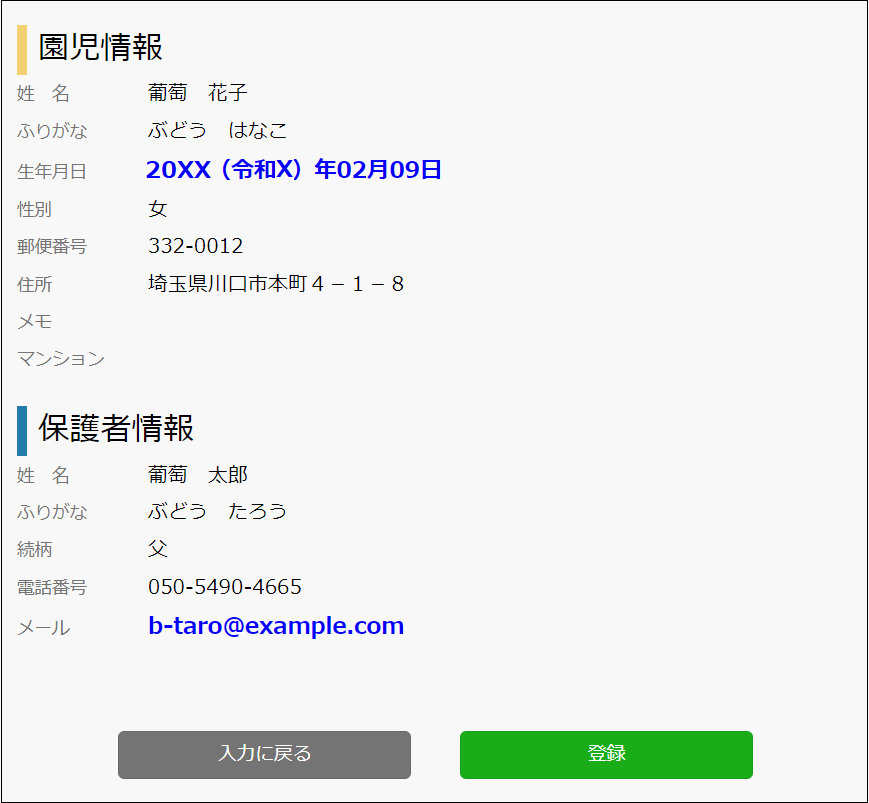The image size is (869, 803).
Task: Click the blue bar beside 保護者情報
Action: tap(22, 431)
